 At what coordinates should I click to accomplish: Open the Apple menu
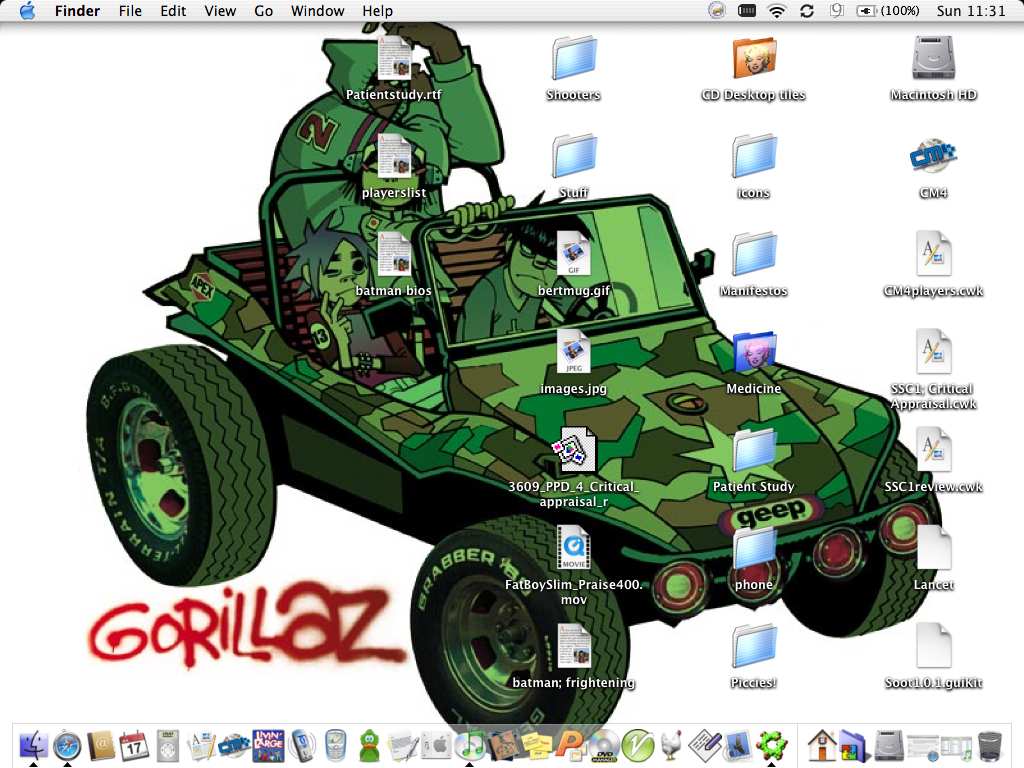coord(27,10)
